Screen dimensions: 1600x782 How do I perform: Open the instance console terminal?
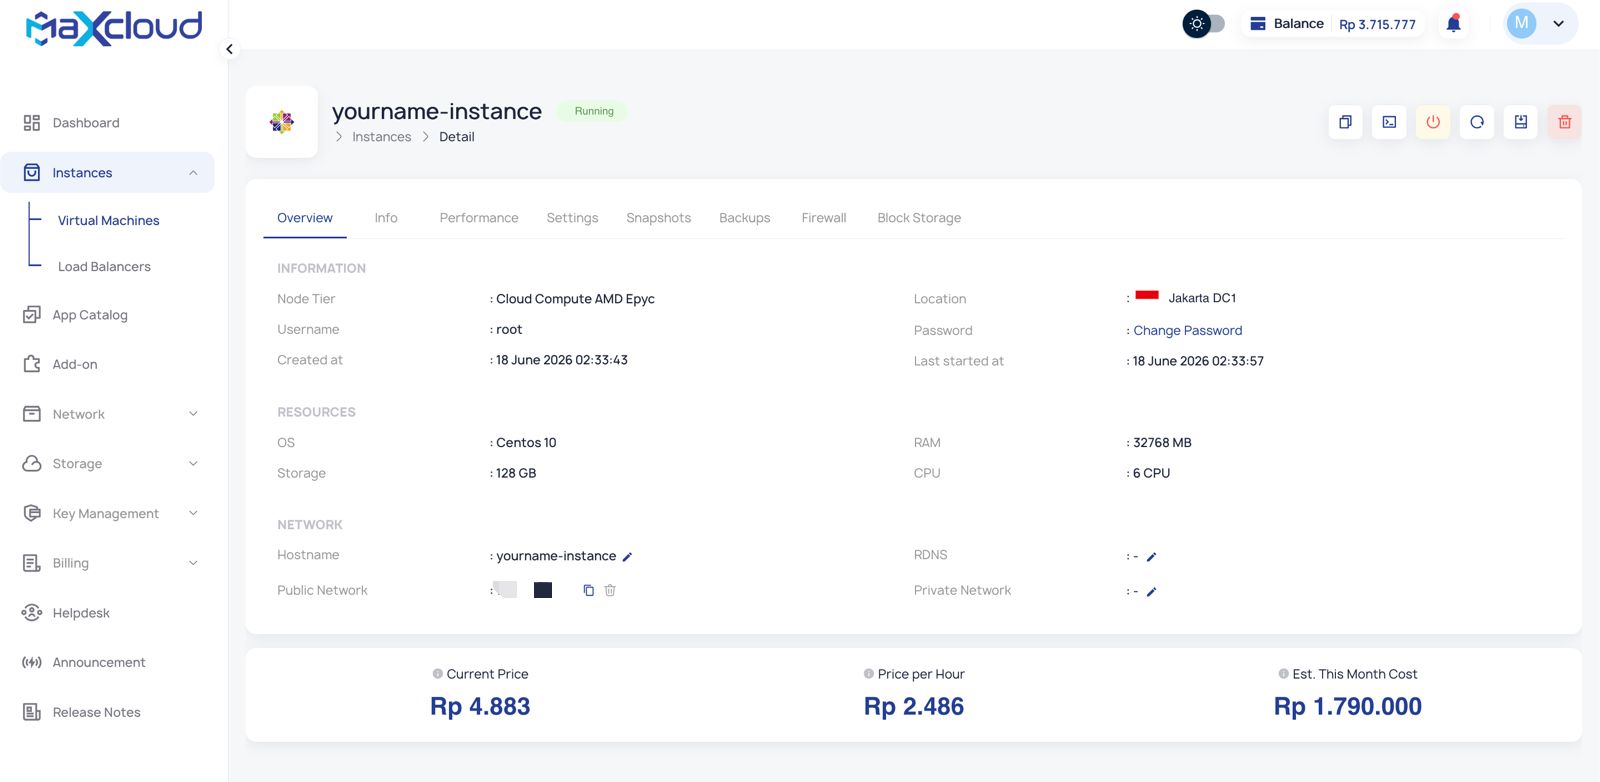point(1389,122)
